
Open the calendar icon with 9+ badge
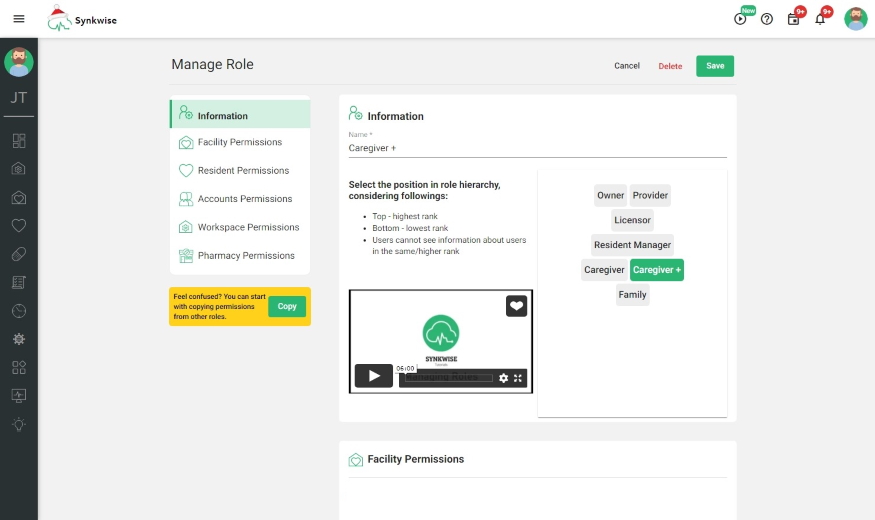(x=794, y=19)
